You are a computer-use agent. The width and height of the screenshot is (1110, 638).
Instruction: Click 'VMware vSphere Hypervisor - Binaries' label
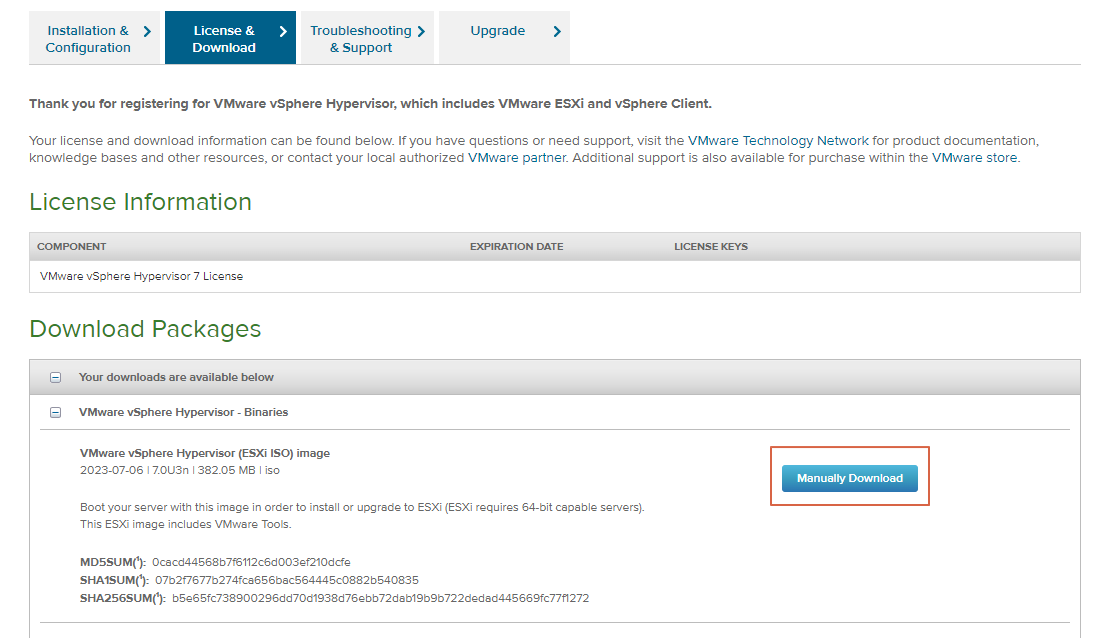(183, 412)
